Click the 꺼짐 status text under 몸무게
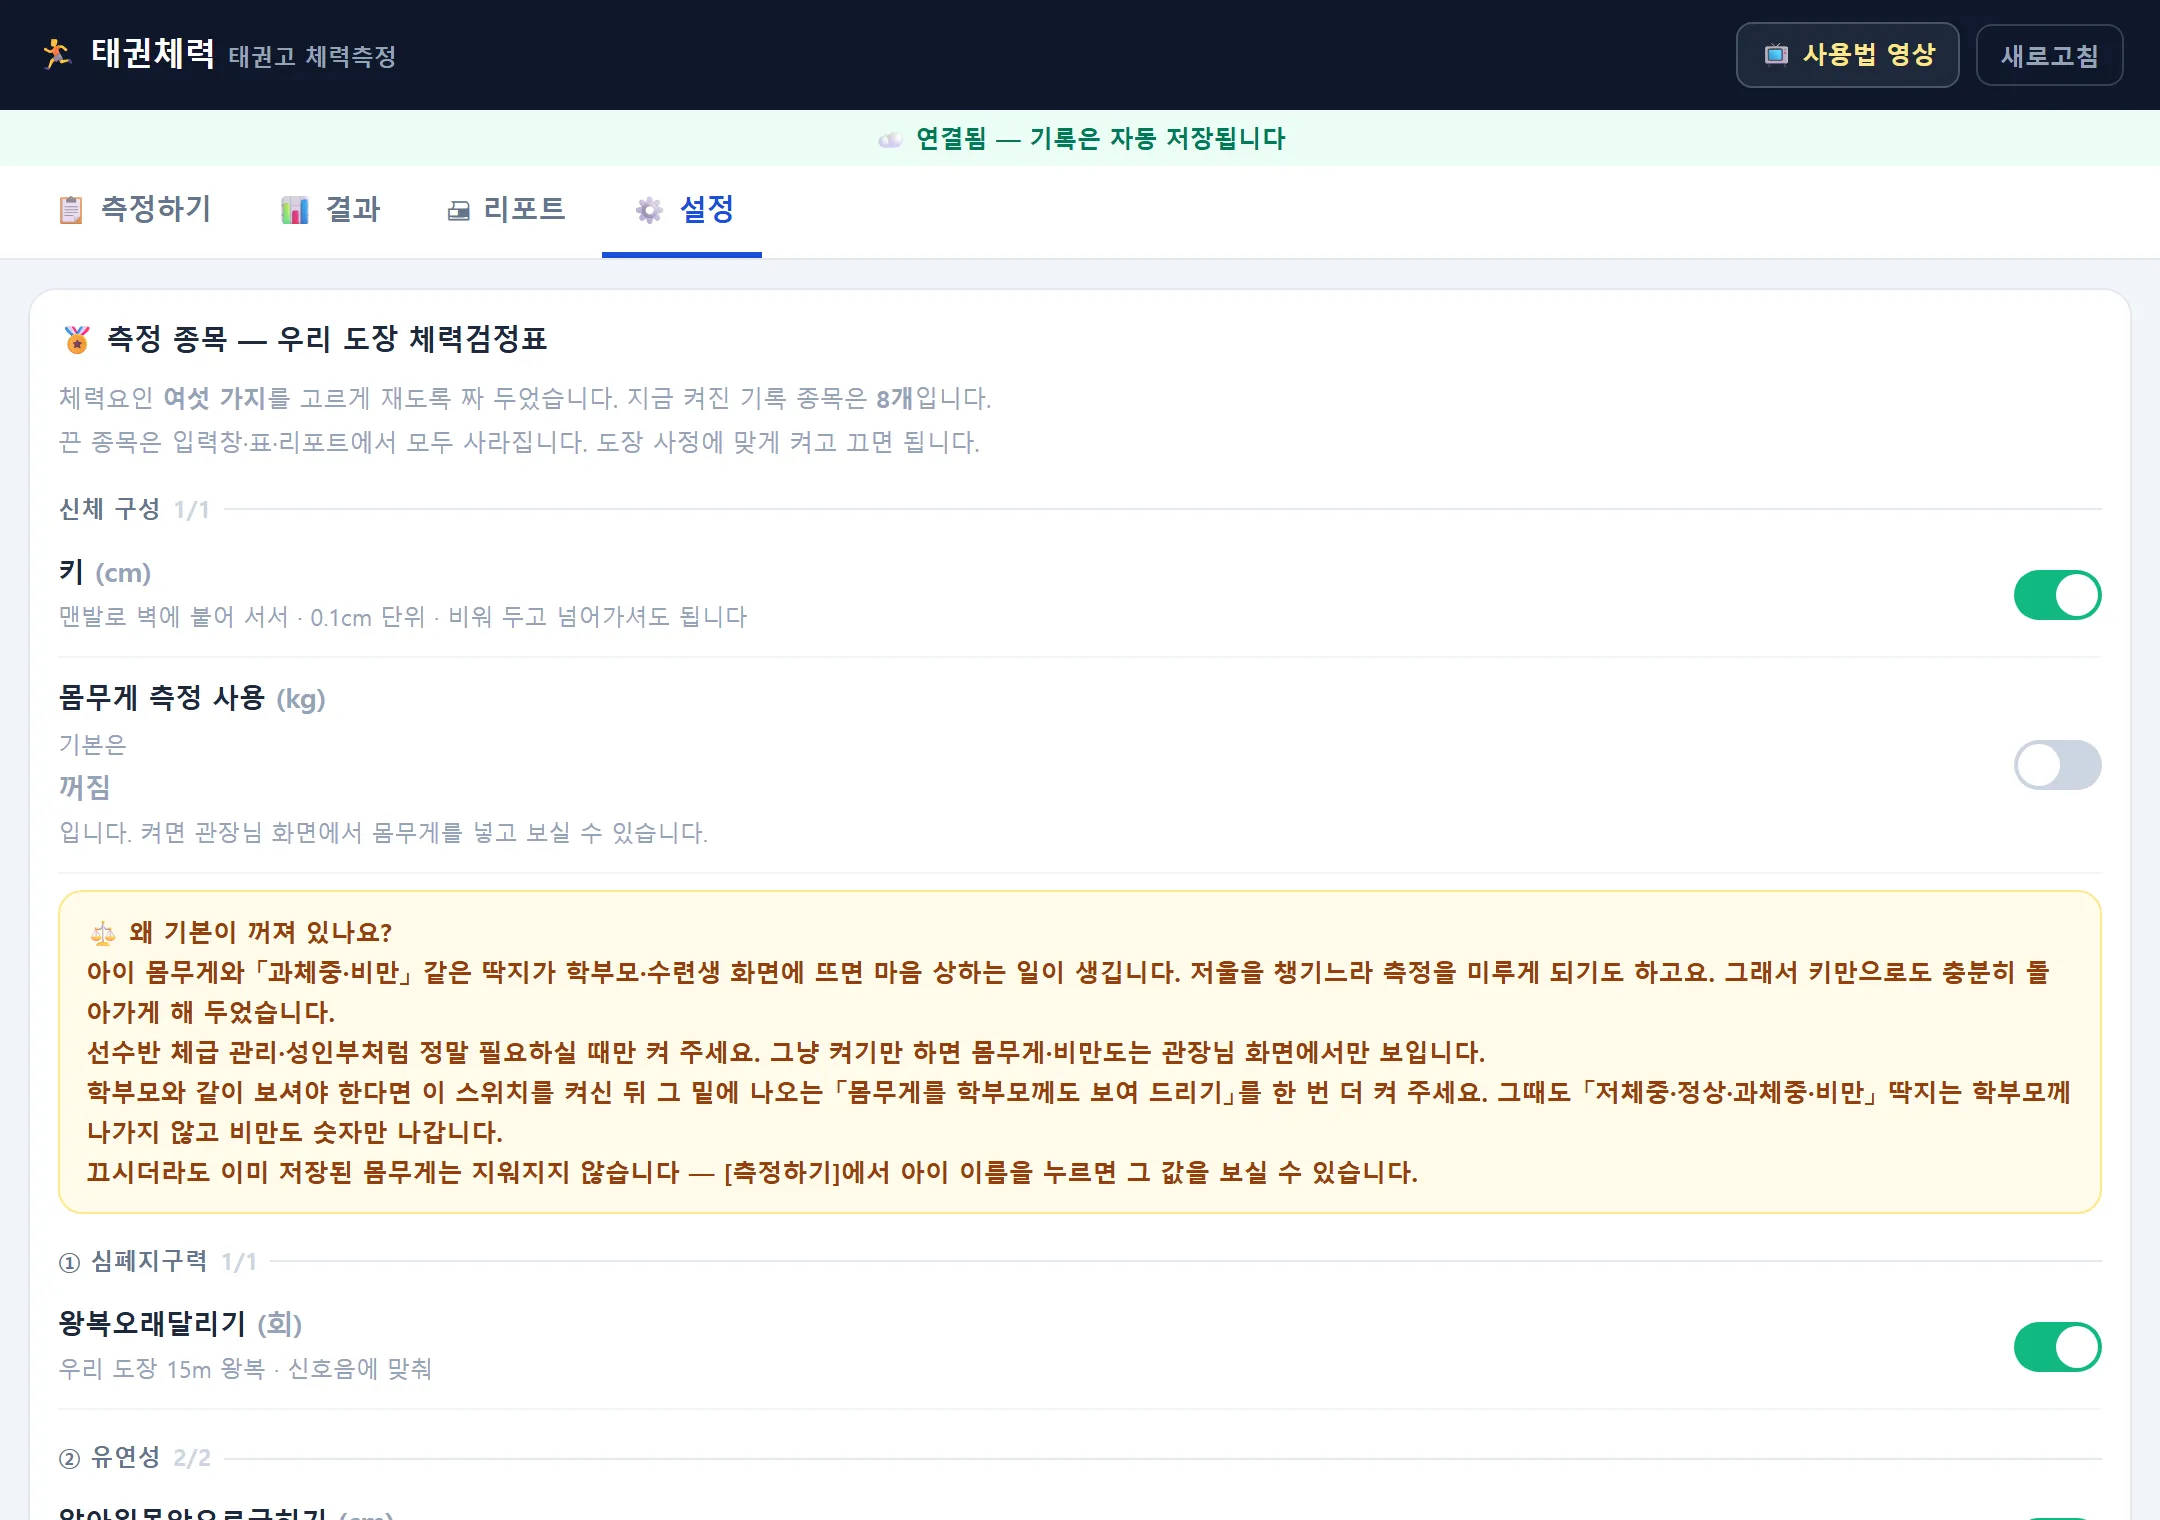Screen dimensions: 2160x1520 (x=85, y=788)
